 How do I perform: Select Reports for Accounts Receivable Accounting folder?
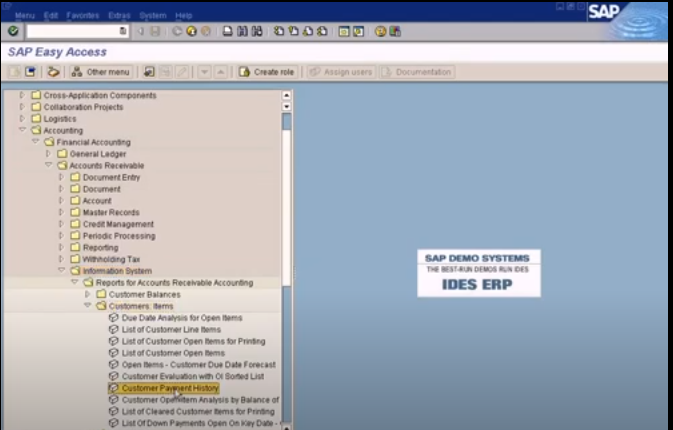168,282
